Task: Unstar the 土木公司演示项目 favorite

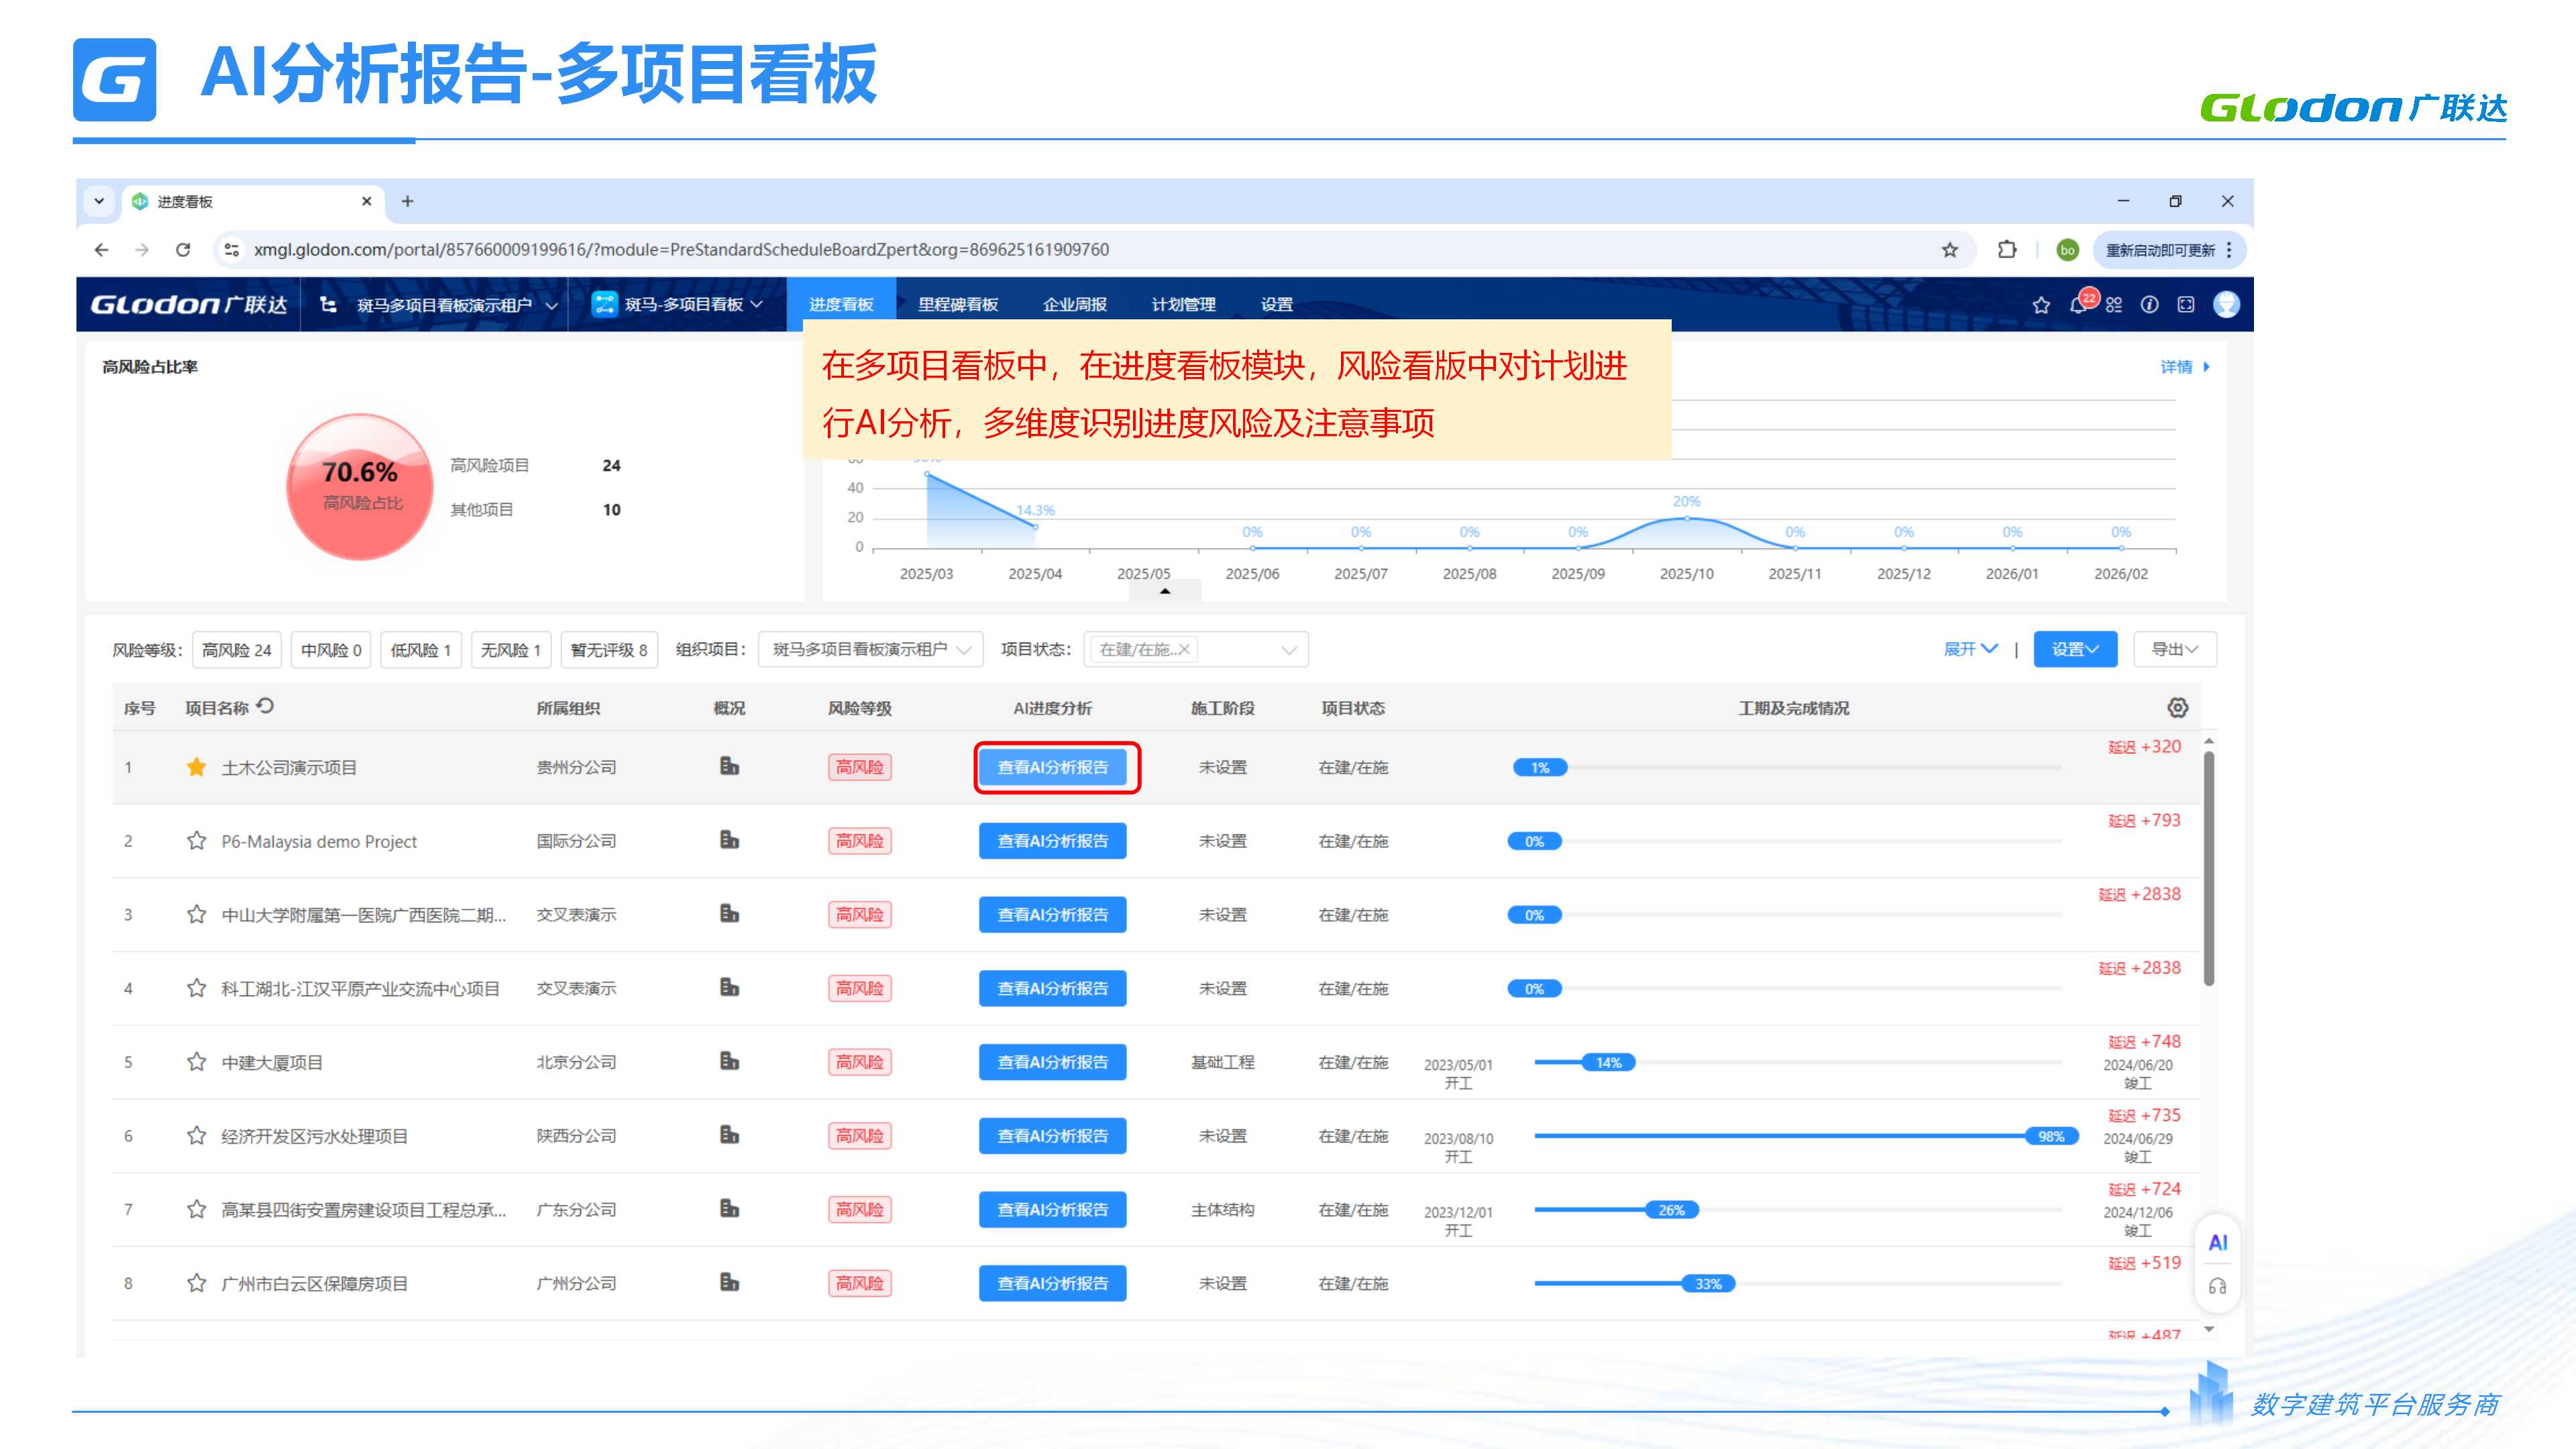Action: [197, 767]
